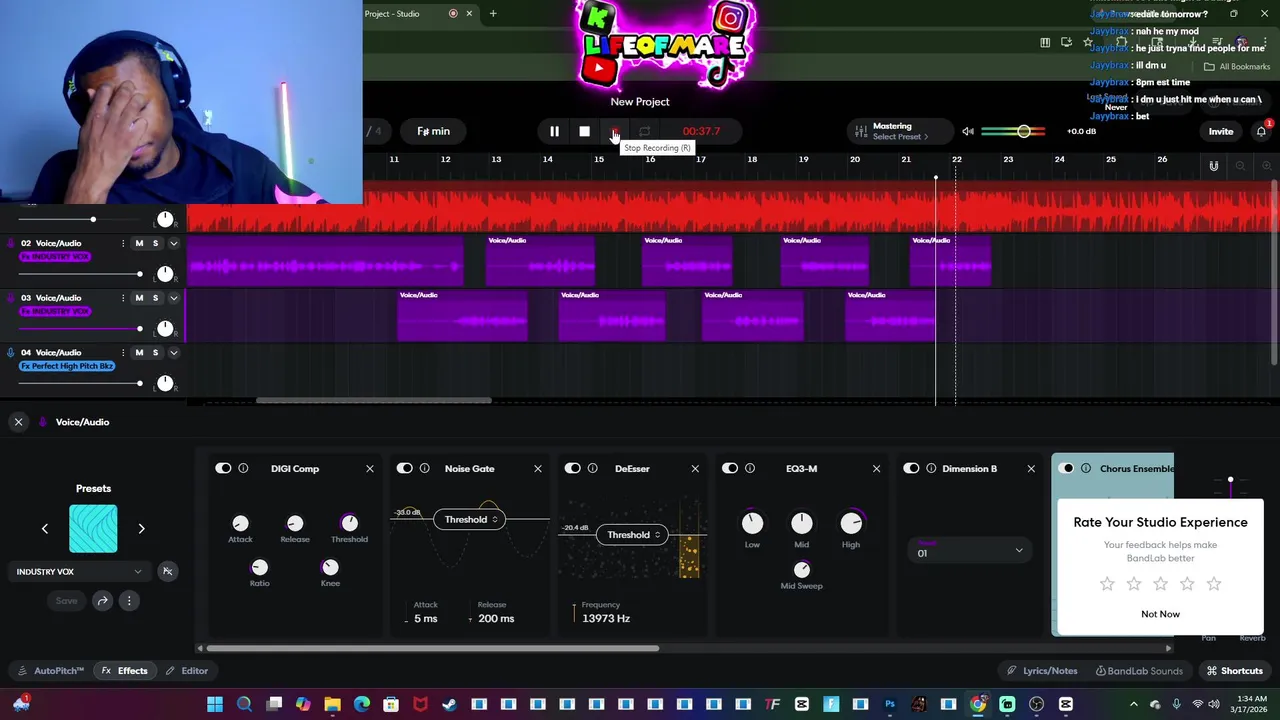The height and width of the screenshot is (720, 1280).
Task: Switch to the AutoPitch tab
Action: [x=51, y=671]
